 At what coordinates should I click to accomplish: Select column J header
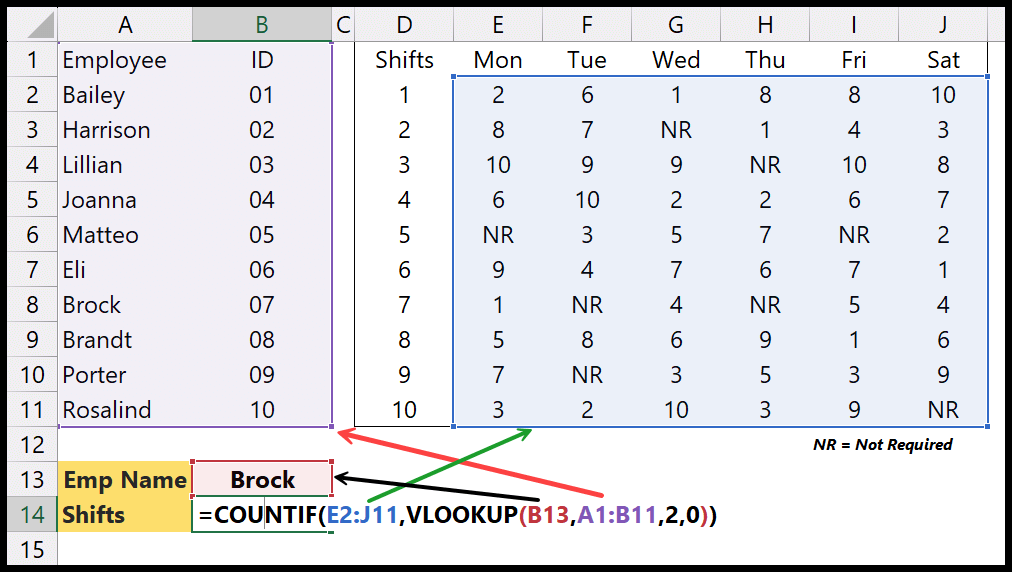coord(943,25)
